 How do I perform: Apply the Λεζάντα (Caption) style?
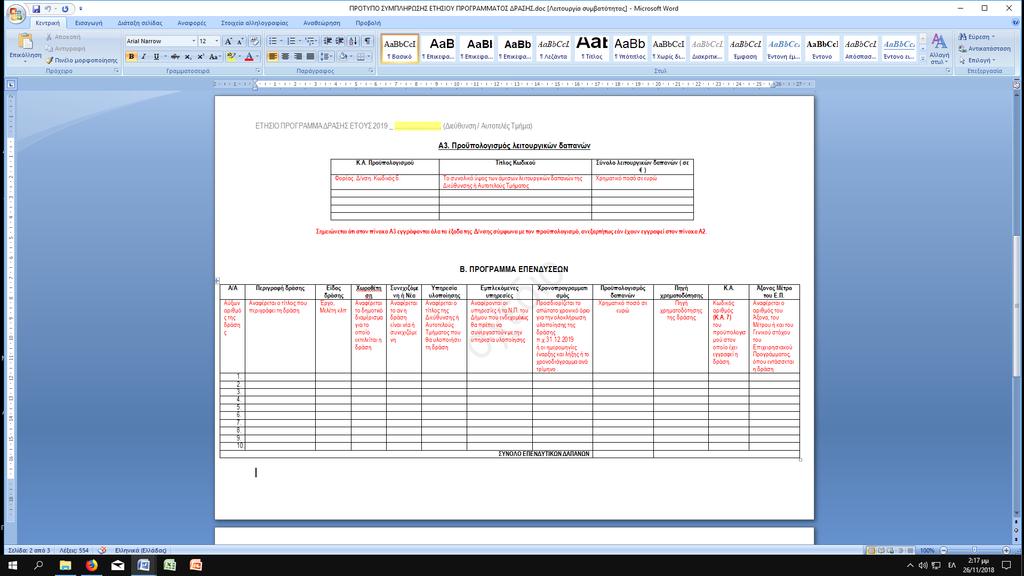[x=553, y=48]
